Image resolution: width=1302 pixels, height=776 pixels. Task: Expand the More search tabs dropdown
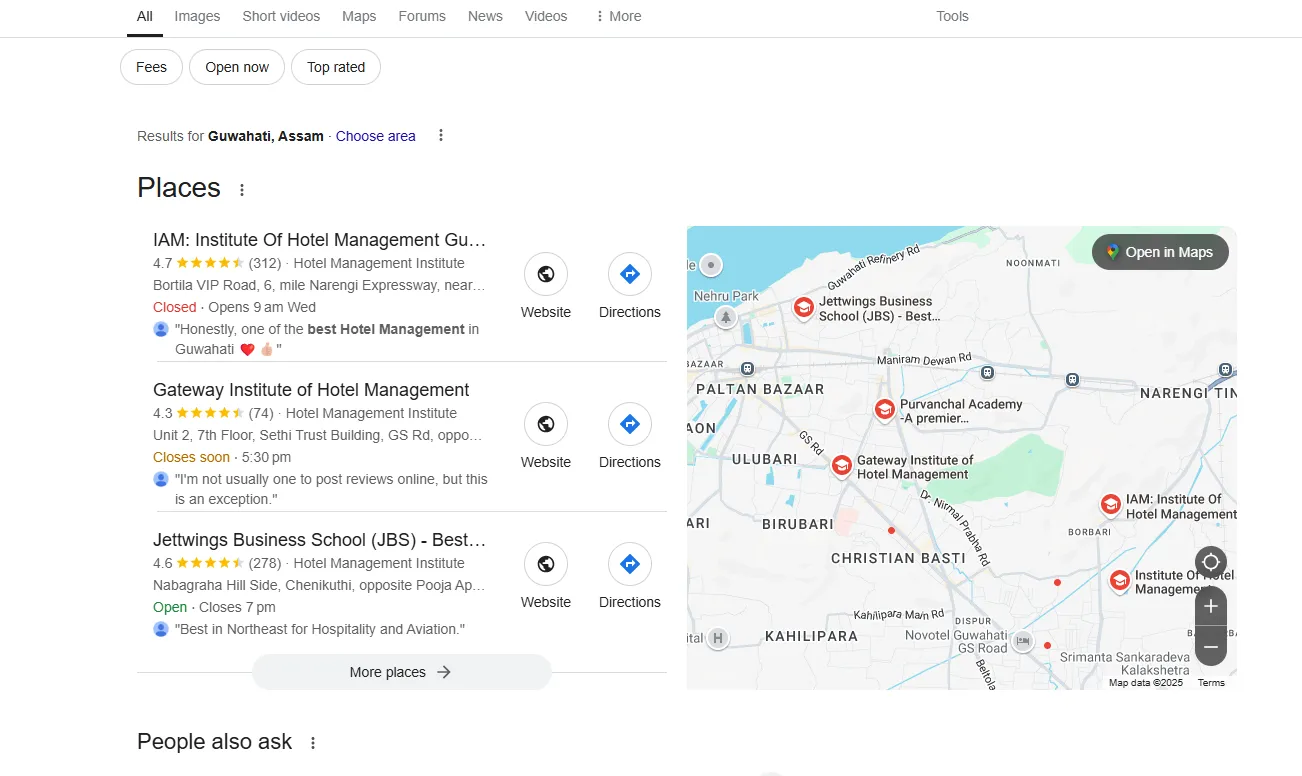pyautogui.click(x=618, y=16)
